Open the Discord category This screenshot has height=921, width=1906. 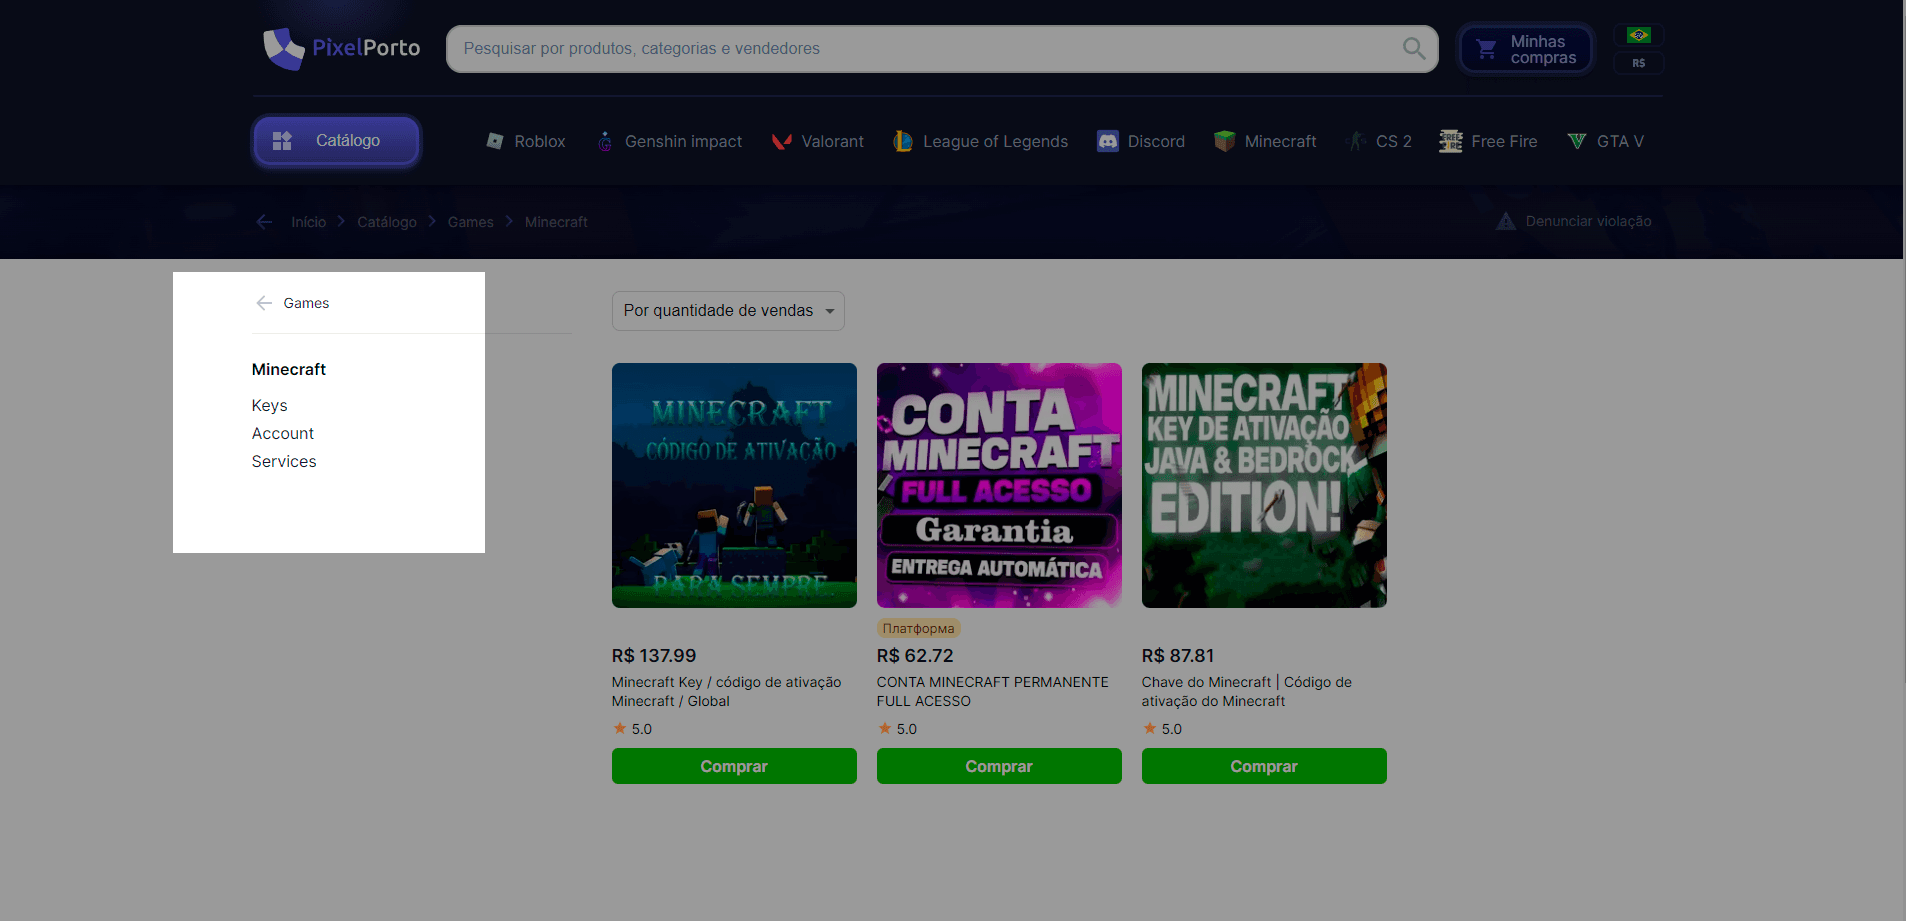1140,141
